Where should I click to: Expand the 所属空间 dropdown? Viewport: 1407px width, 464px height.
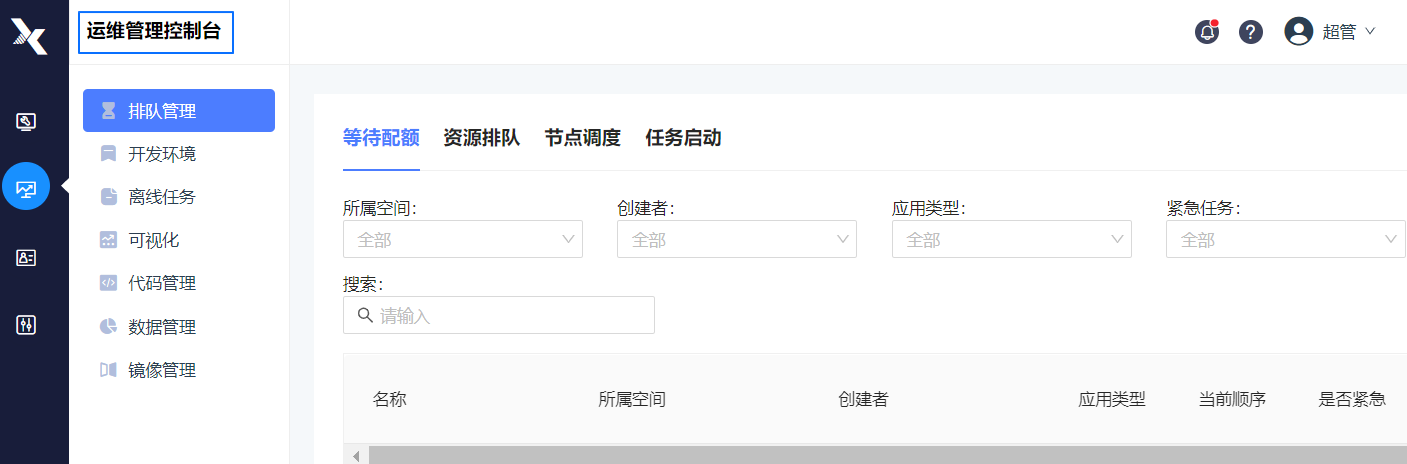(x=463, y=239)
